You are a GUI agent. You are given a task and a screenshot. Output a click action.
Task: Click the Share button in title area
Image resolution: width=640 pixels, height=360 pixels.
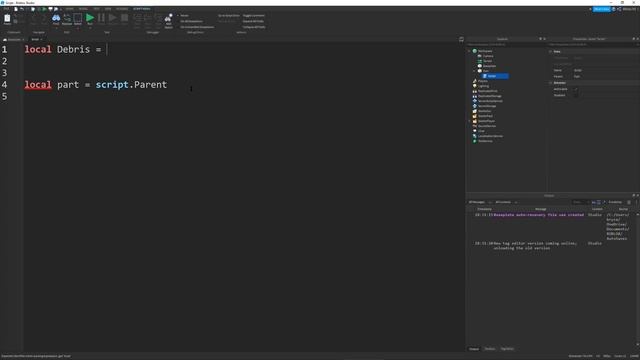(619, 9)
